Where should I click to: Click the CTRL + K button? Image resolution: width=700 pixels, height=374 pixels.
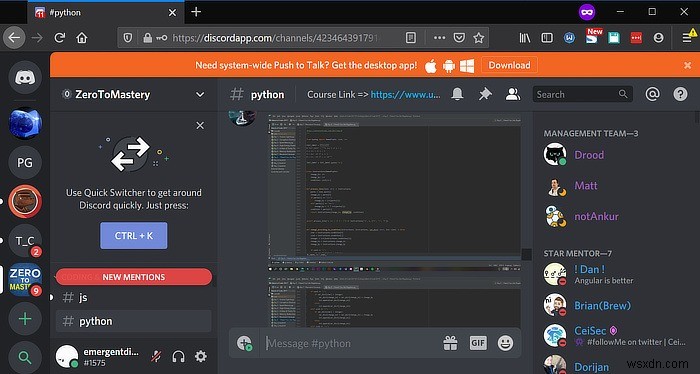click(x=134, y=236)
